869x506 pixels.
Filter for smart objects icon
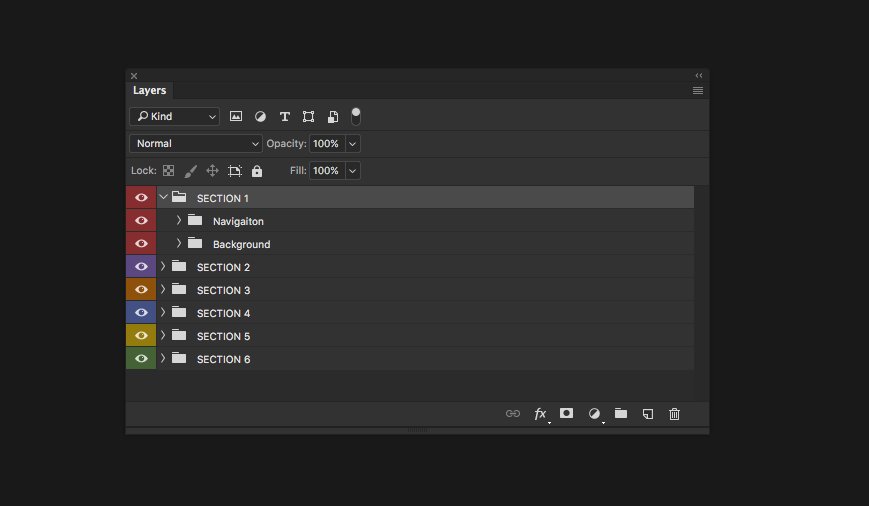[x=333, y=116]
